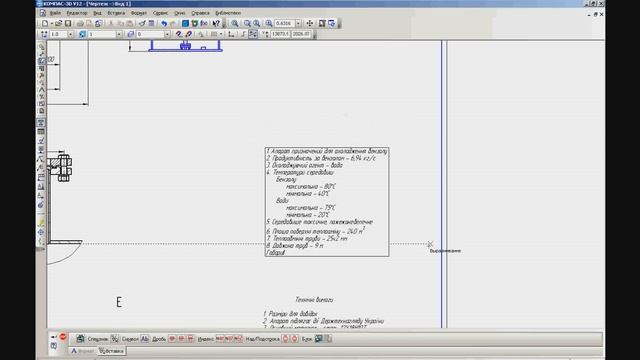Click the context help arrow-question icon
This screenshot has width=640, height=360.
pyautogui.click(x=216, y=24)
